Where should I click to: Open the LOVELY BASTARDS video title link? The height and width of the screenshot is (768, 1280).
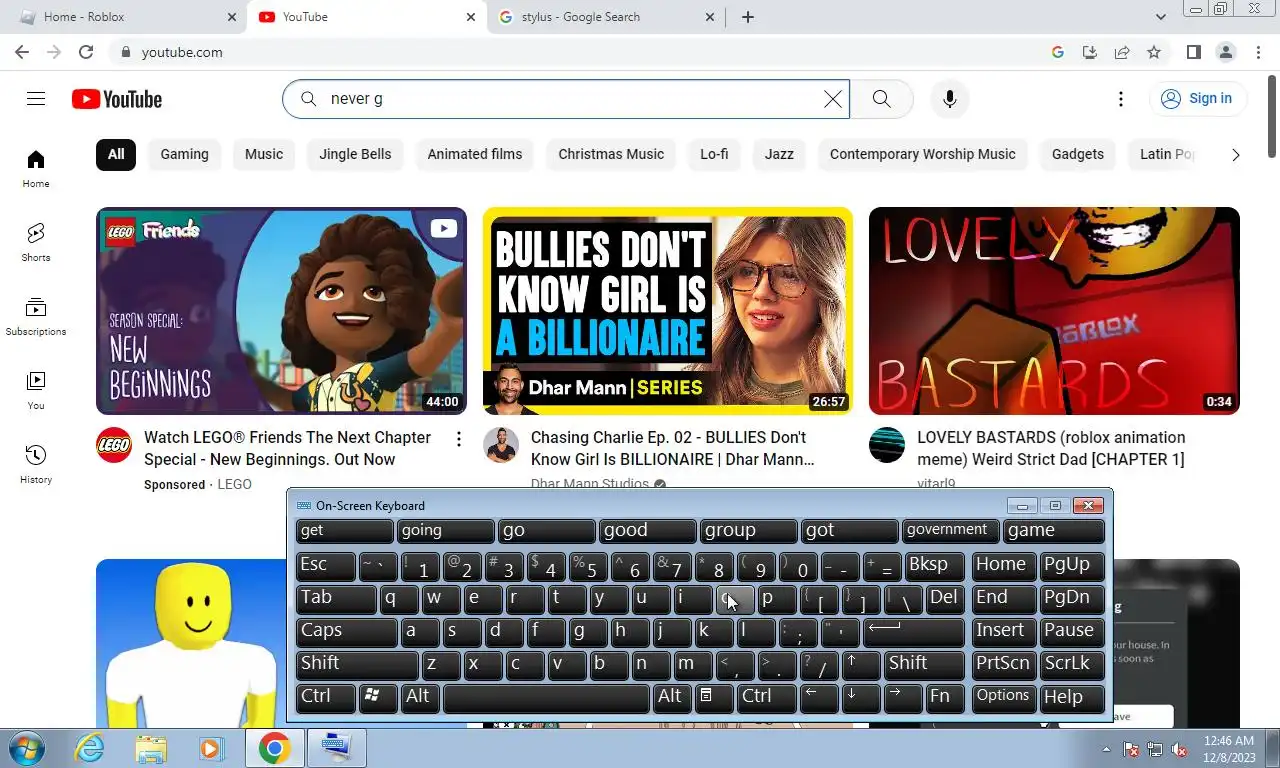pyautogui.click(x=1051, y=448)
